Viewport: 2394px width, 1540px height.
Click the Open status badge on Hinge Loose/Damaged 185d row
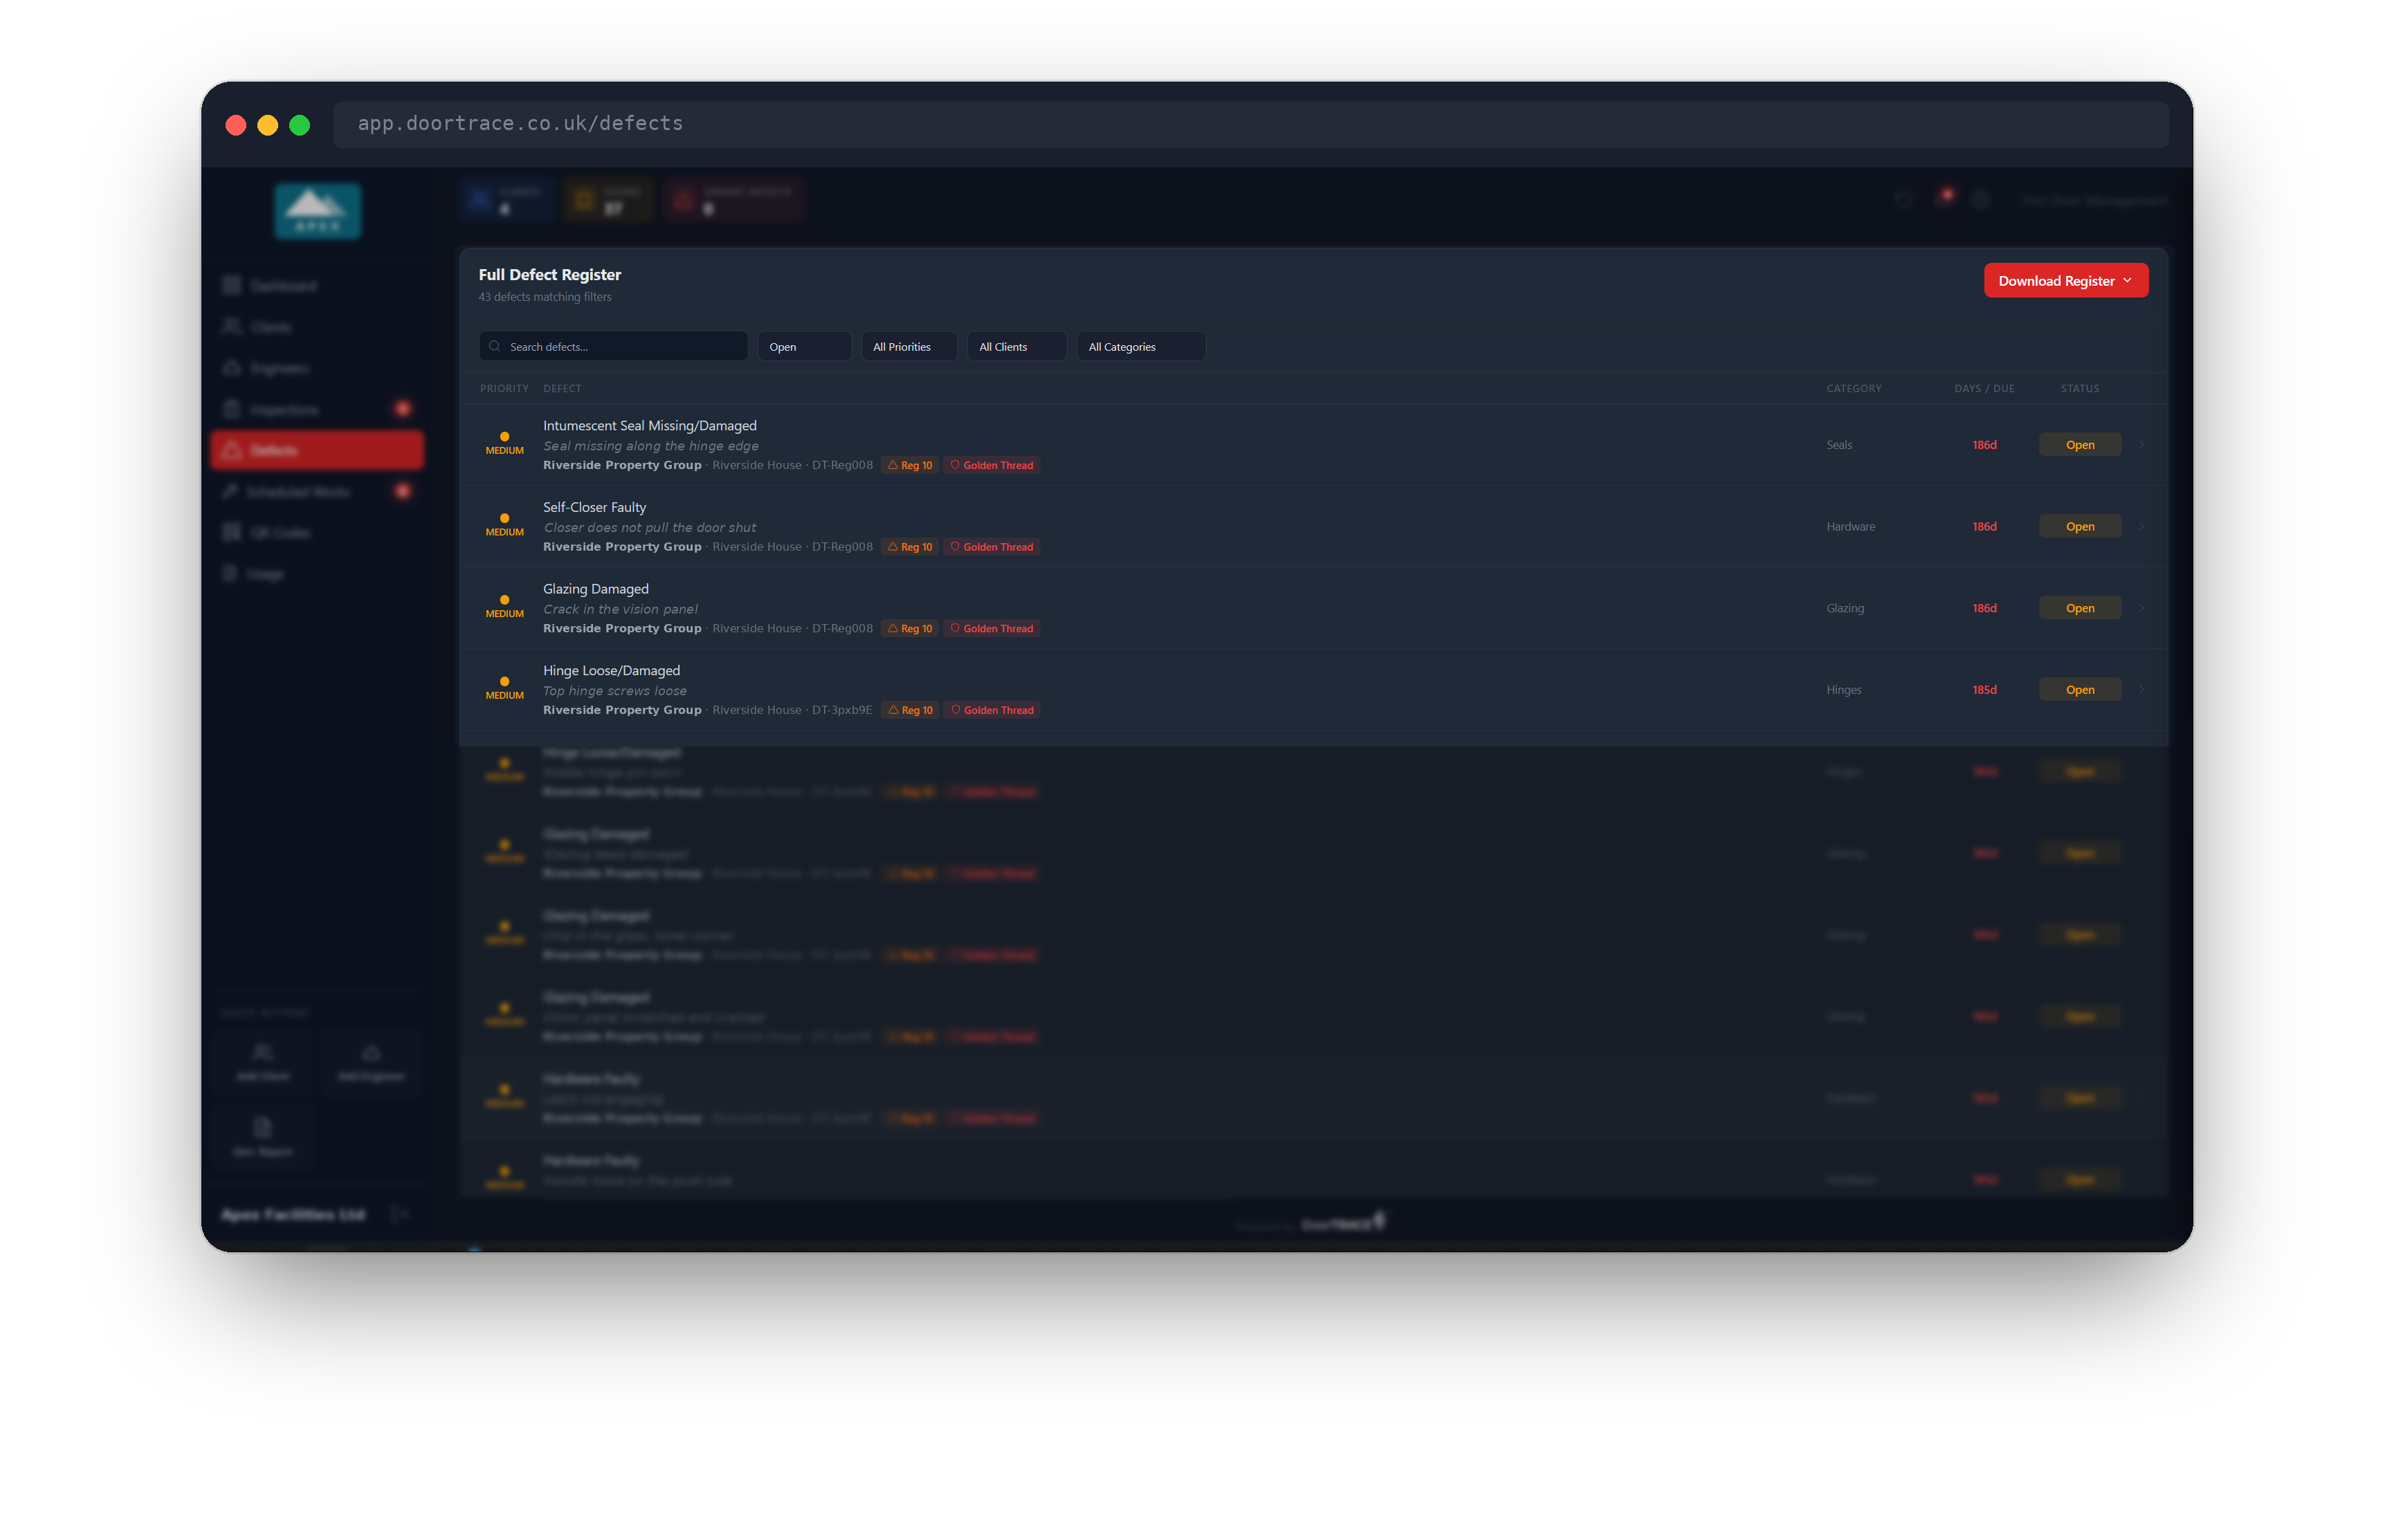[x=2080, y=690]
